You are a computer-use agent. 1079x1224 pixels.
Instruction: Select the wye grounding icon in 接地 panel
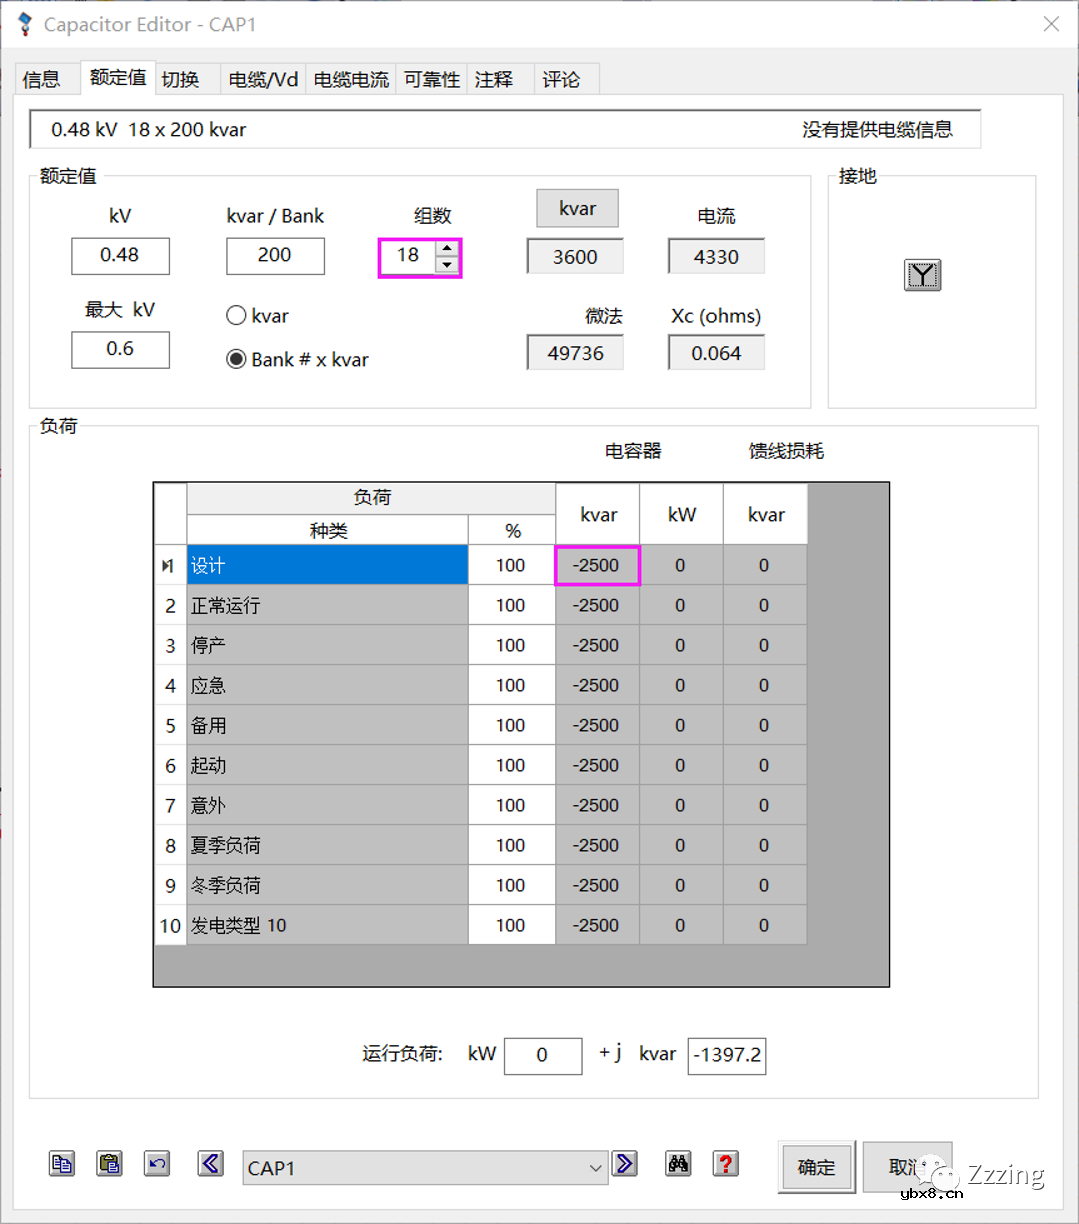coord(922,275)
